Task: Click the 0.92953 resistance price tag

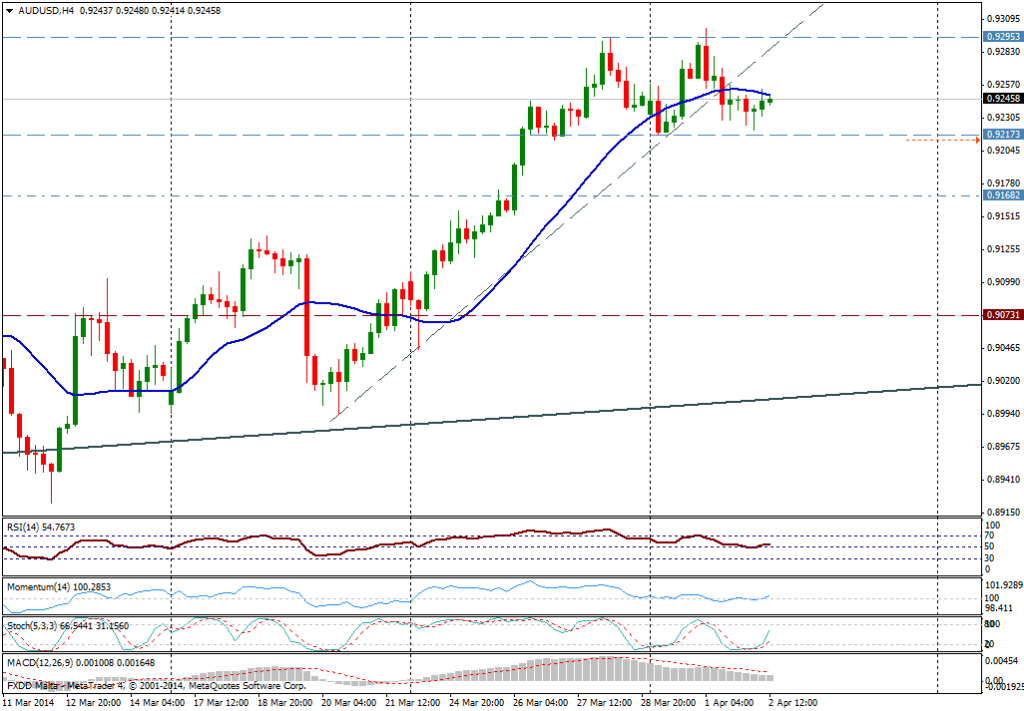Action: point(1002,36)
